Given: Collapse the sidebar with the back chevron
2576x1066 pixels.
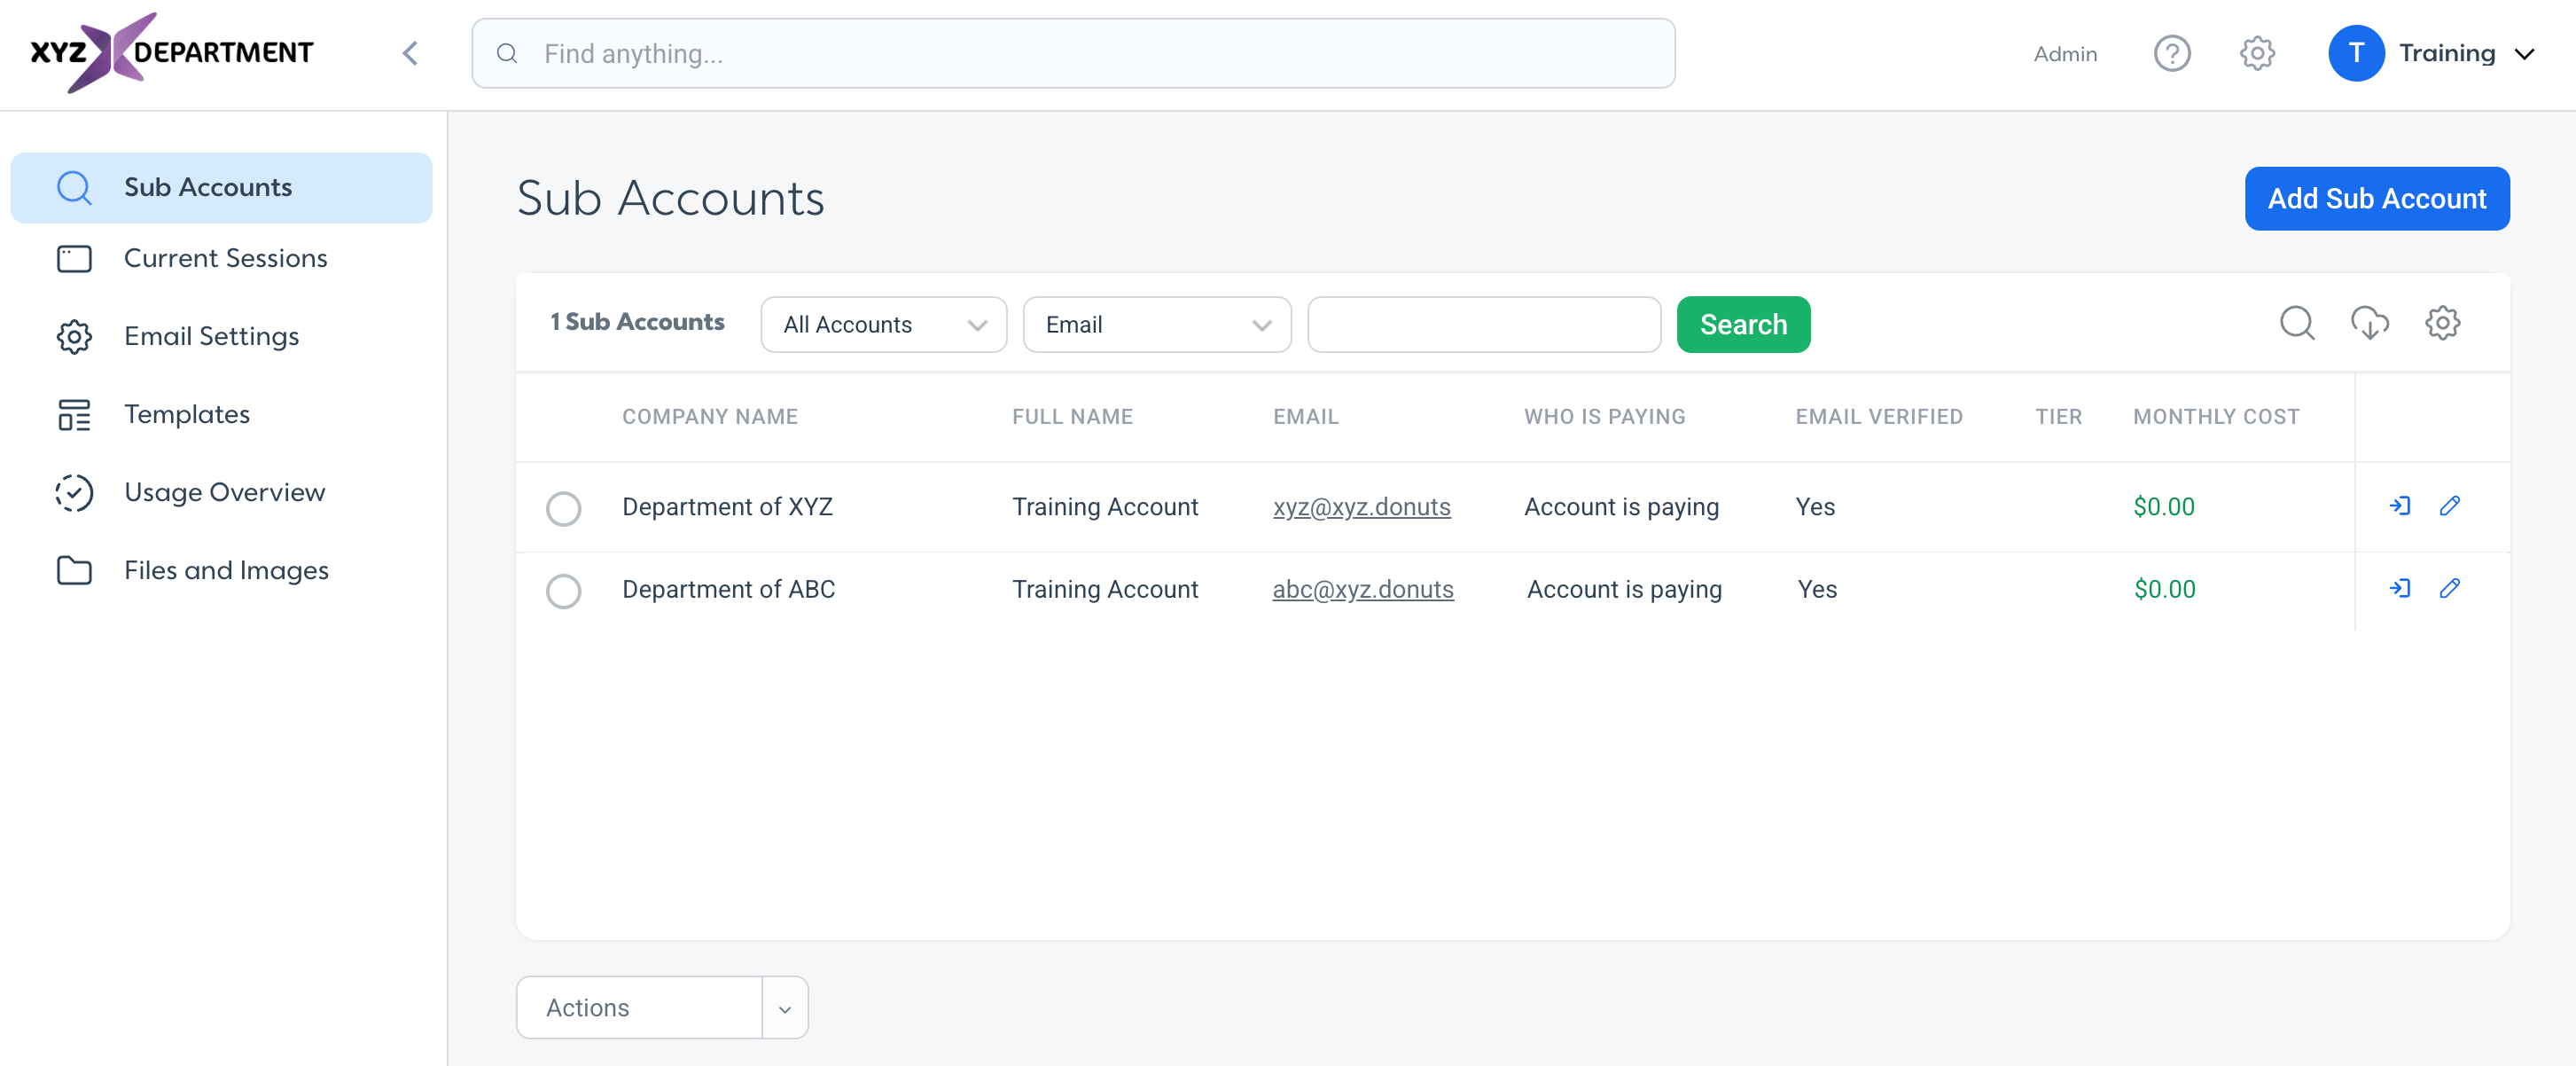Looking at the screenshot, I should coord(410,53).
